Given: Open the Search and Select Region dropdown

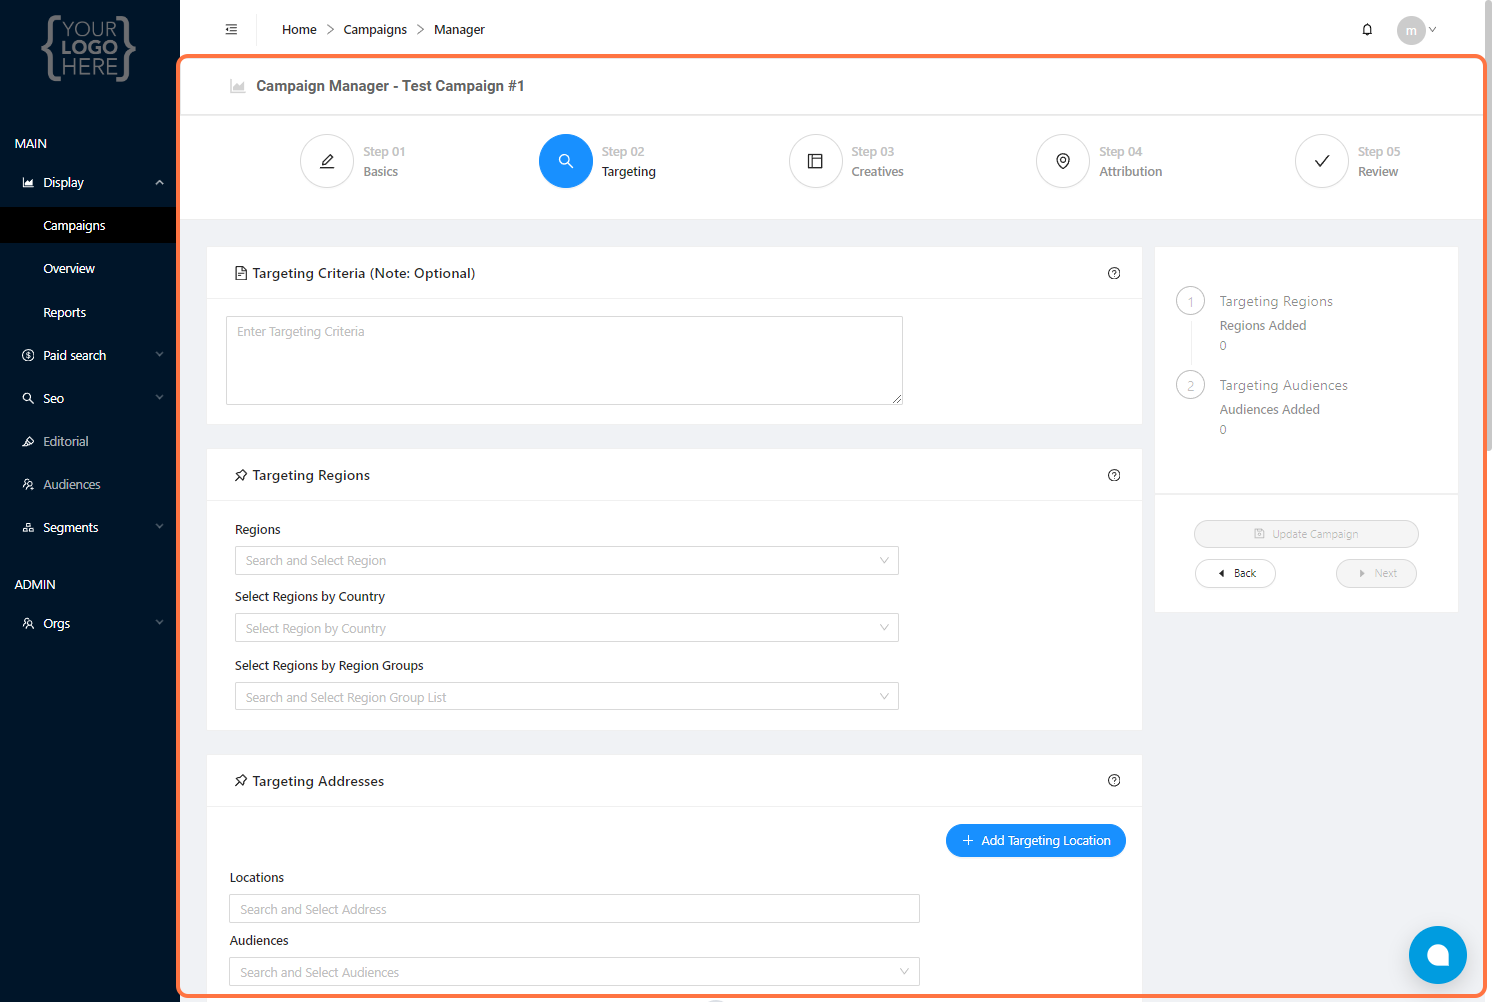Looking at the screenshot, I should (x=566, y=561).
